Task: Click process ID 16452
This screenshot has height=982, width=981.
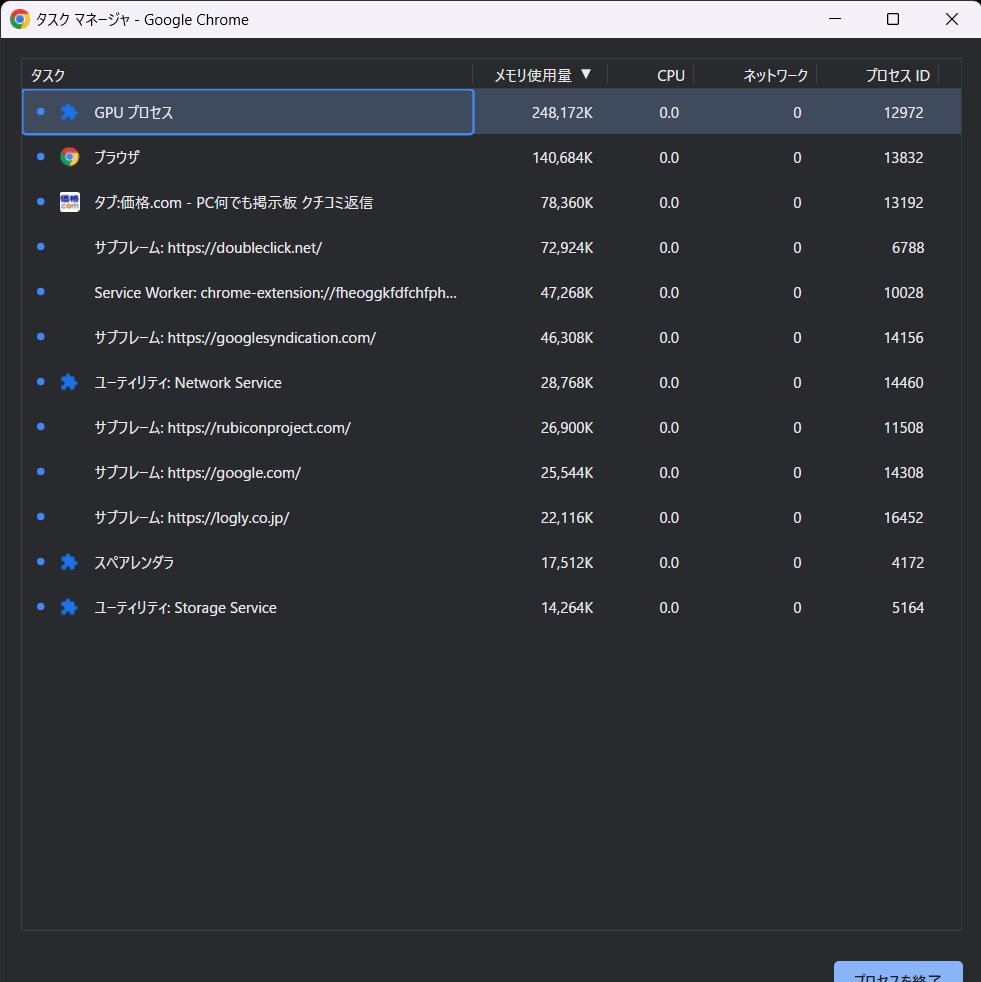Action: [903, 518]
